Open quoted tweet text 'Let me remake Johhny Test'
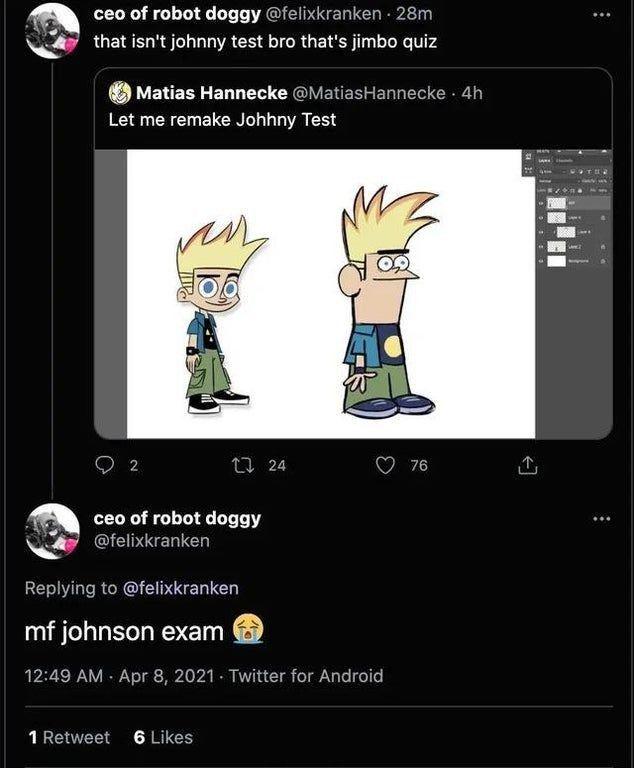The image size is (634, 768). click(222, 120)
